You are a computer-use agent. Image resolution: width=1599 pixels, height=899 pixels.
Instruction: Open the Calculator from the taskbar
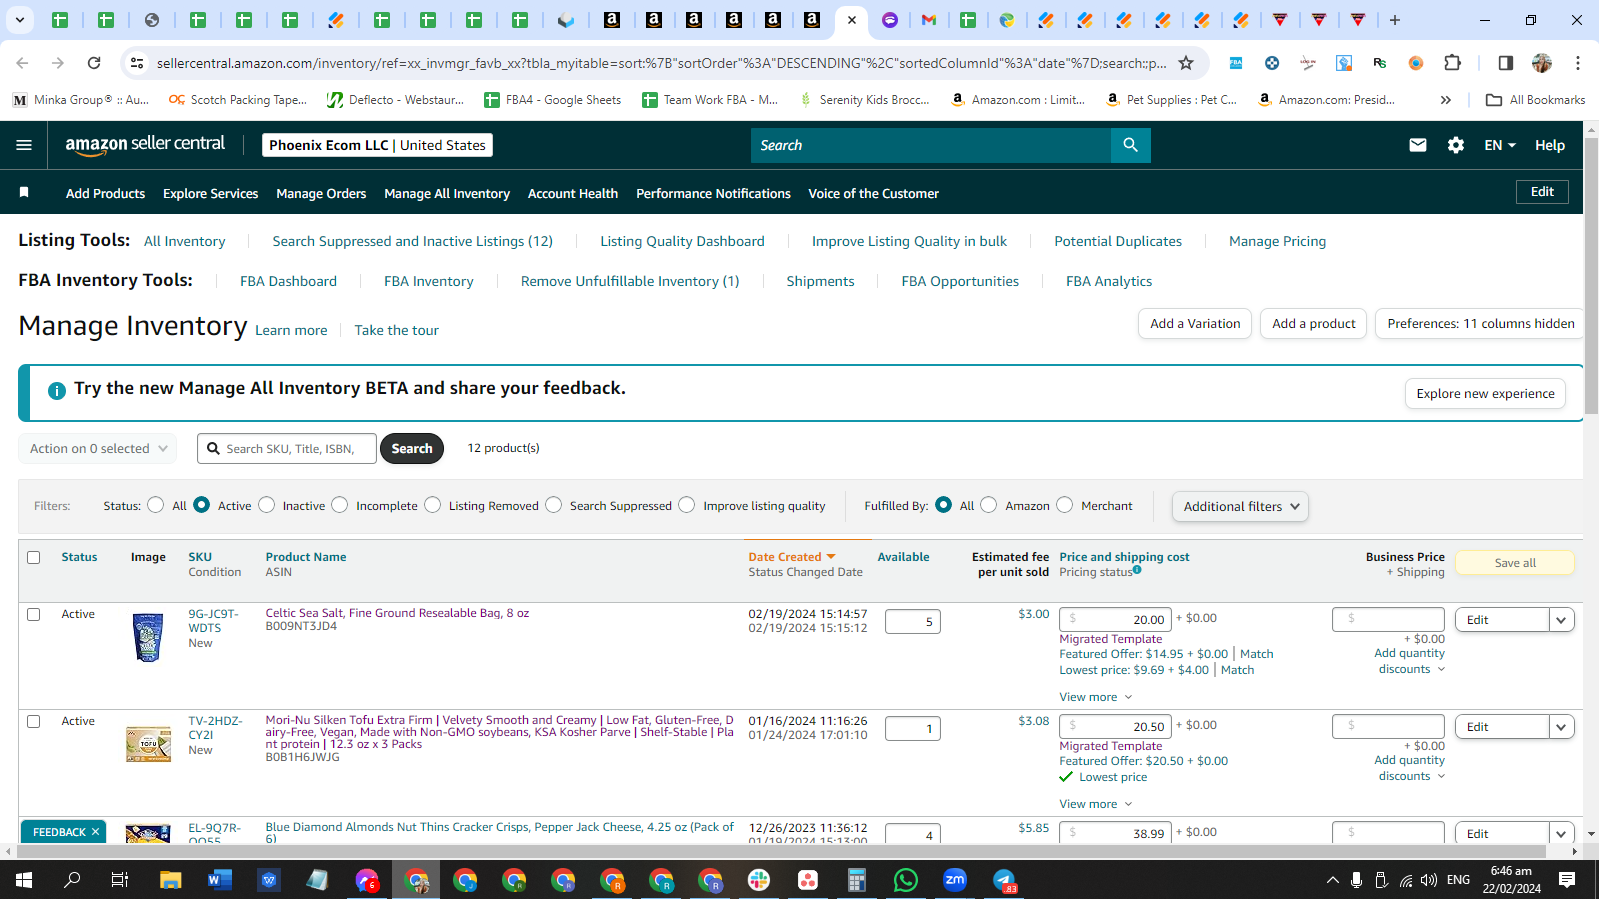tap(857, 880)
